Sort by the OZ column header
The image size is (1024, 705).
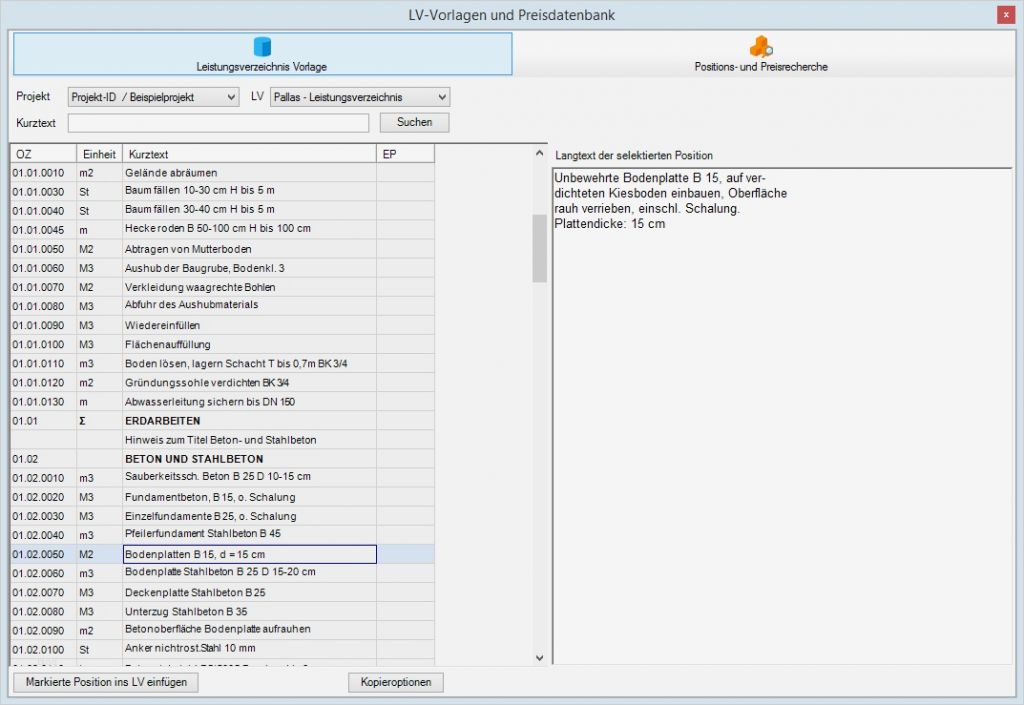[x=44, y=154]
